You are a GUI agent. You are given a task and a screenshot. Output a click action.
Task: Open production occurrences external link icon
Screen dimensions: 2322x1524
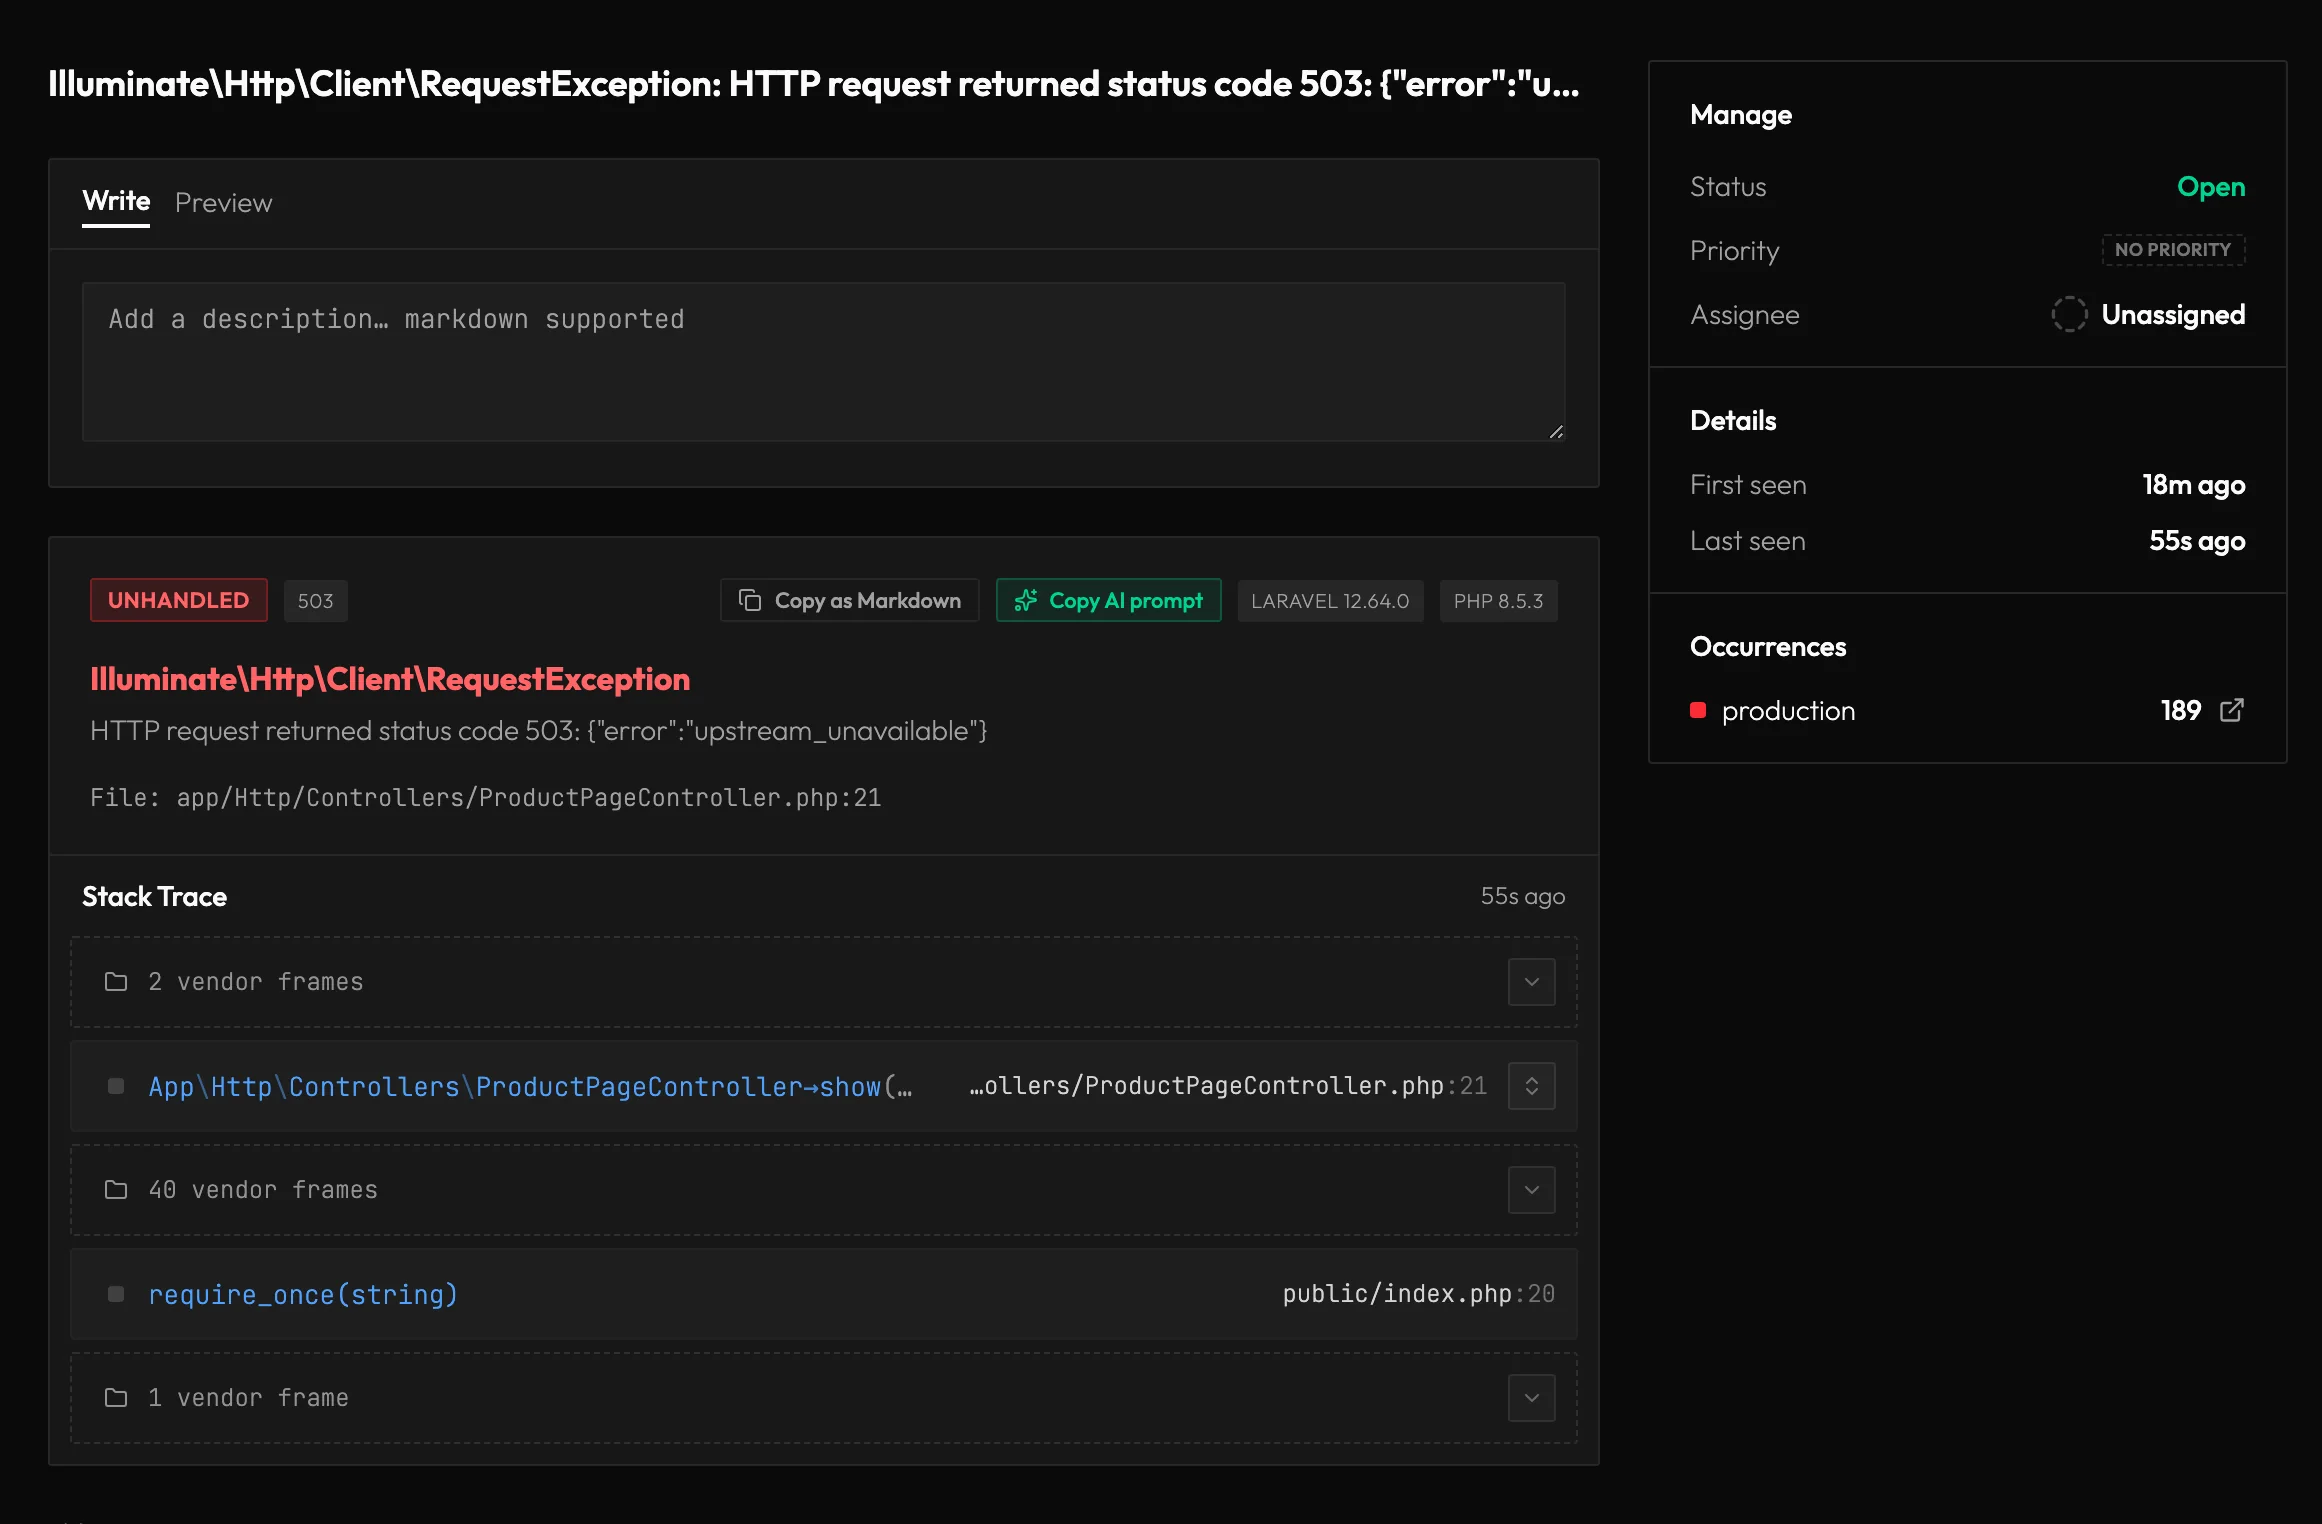[2232, 710]
